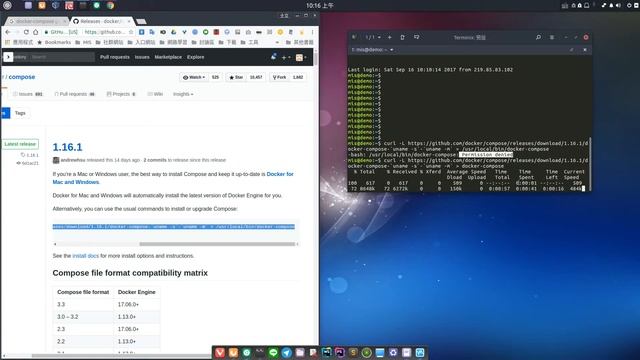Click the clock in the top panel
The height and width of the screenshot is (360, 640).
[320, 5]
